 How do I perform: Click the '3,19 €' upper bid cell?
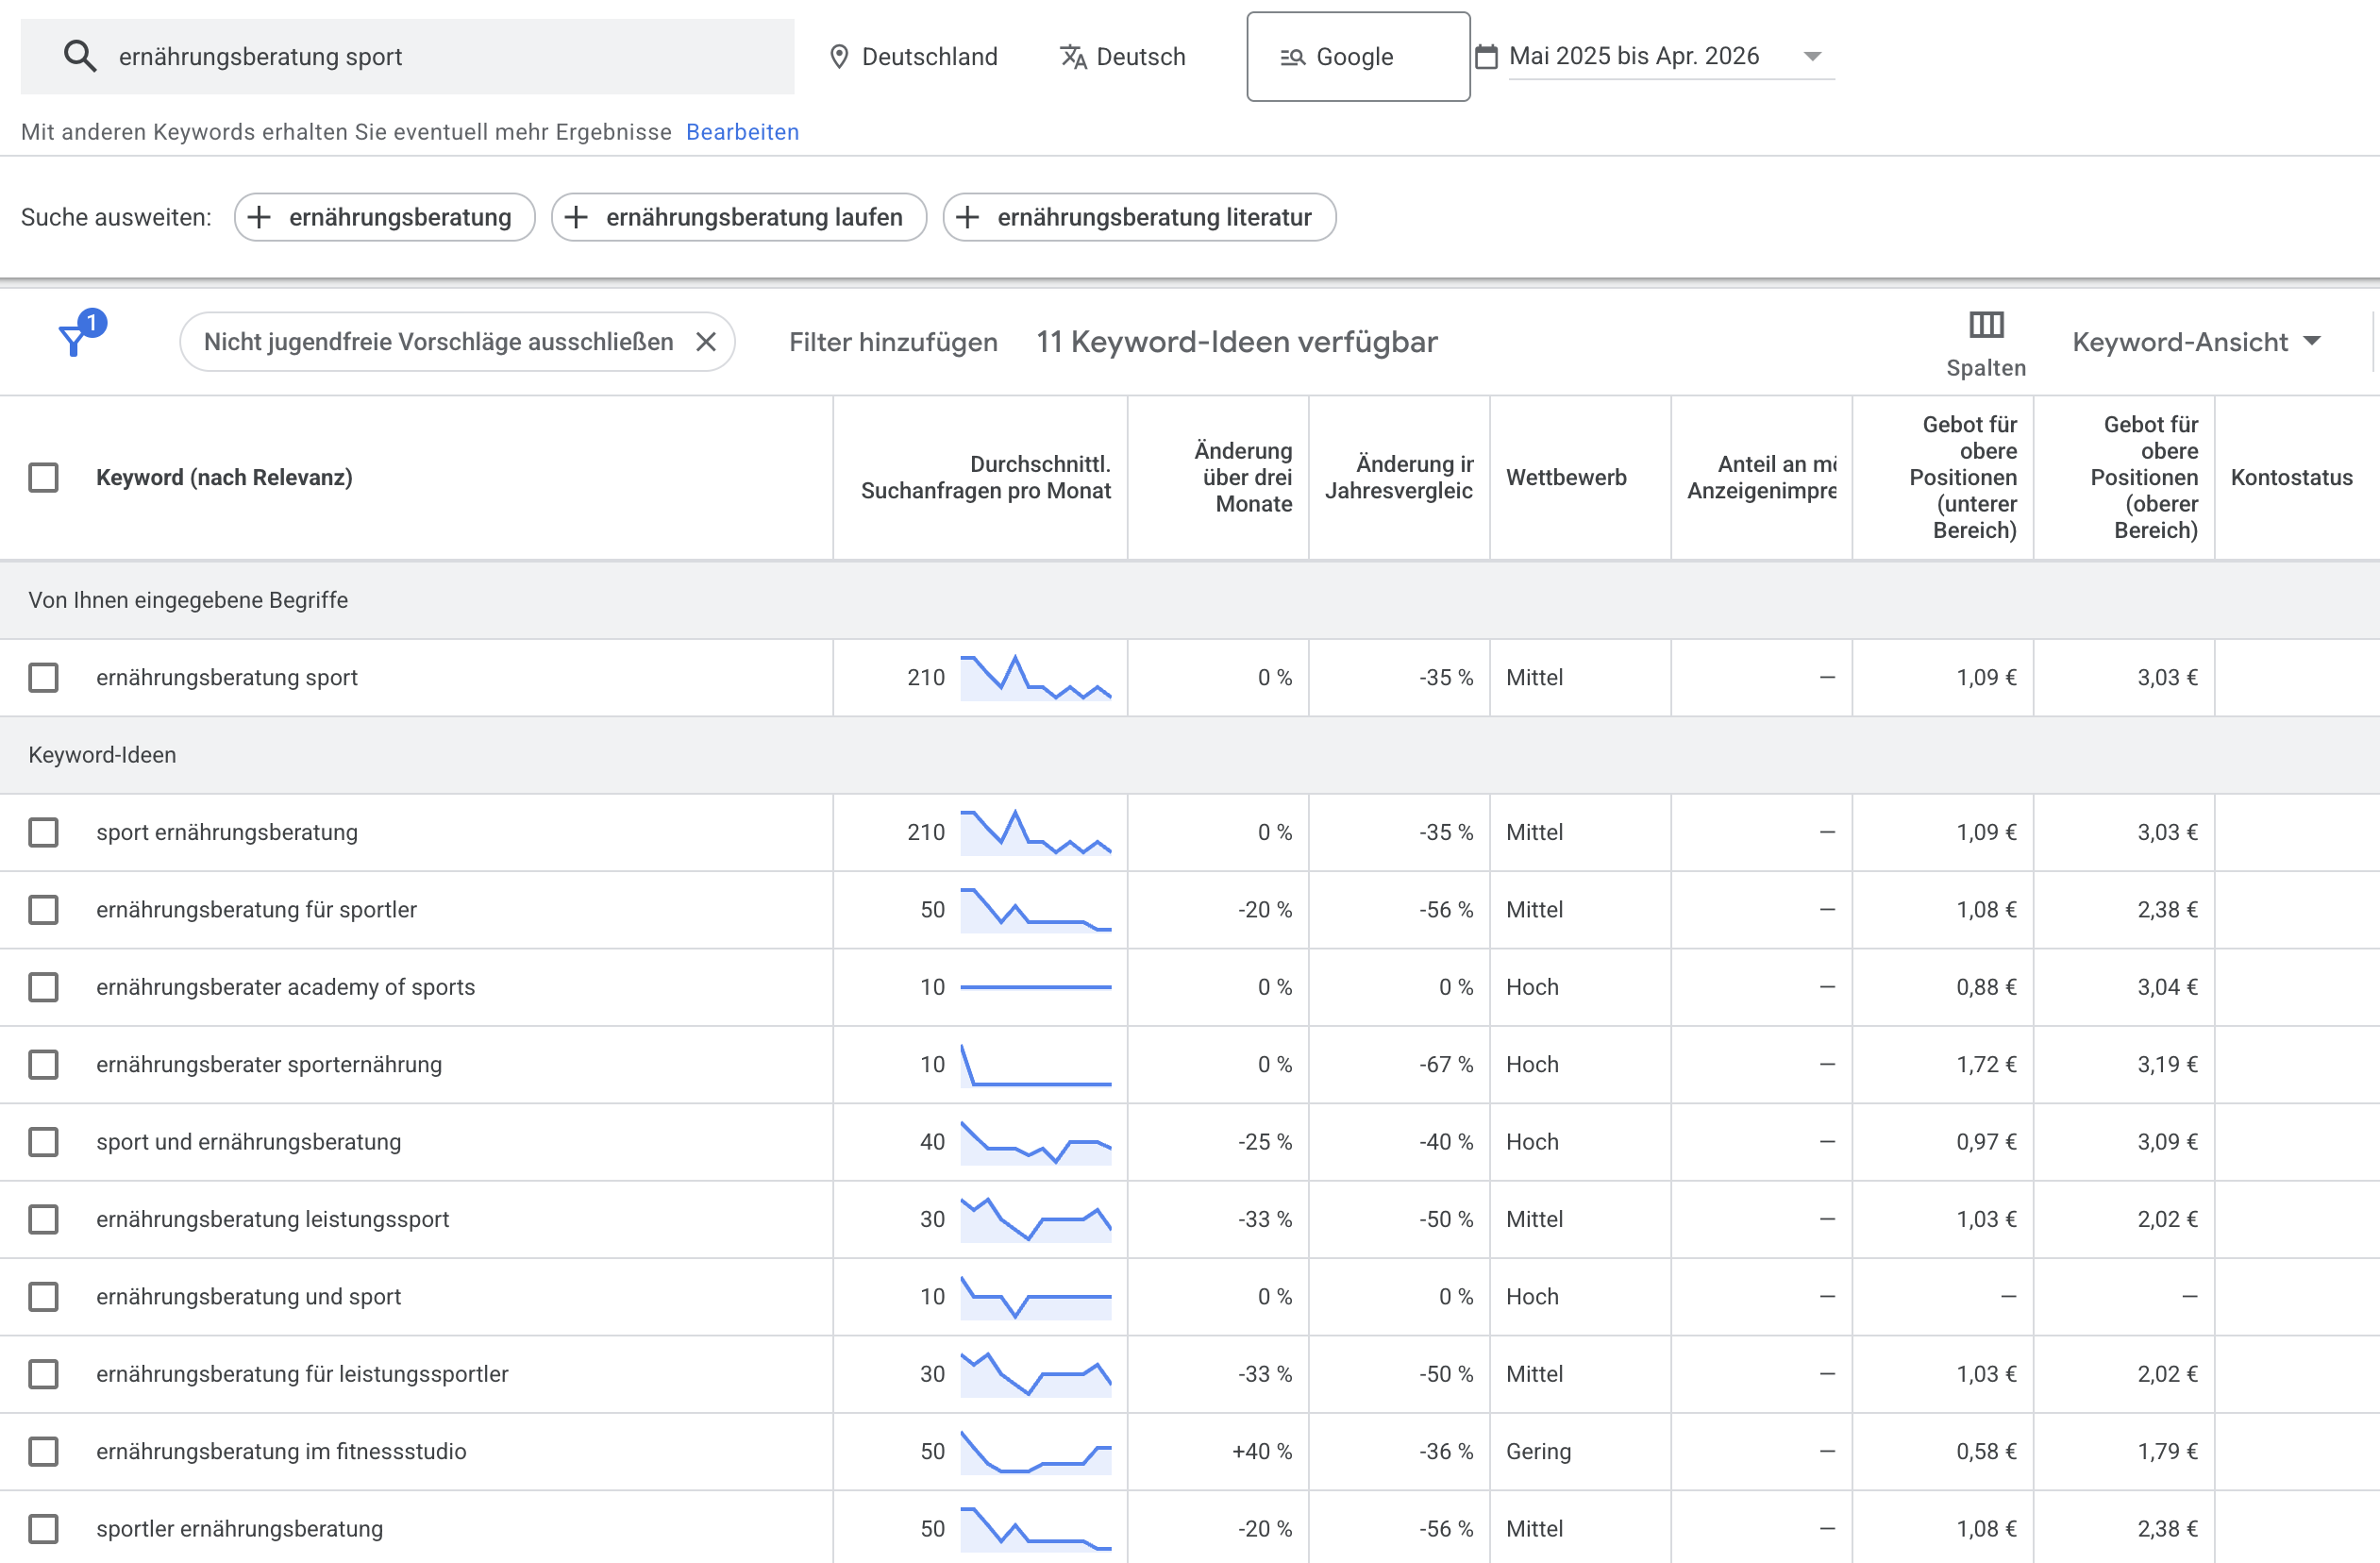2167,1064
